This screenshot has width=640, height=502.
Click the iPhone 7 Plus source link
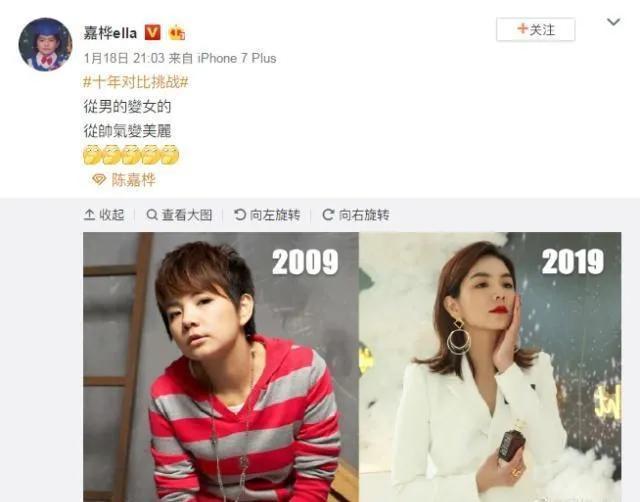[237, 58]
